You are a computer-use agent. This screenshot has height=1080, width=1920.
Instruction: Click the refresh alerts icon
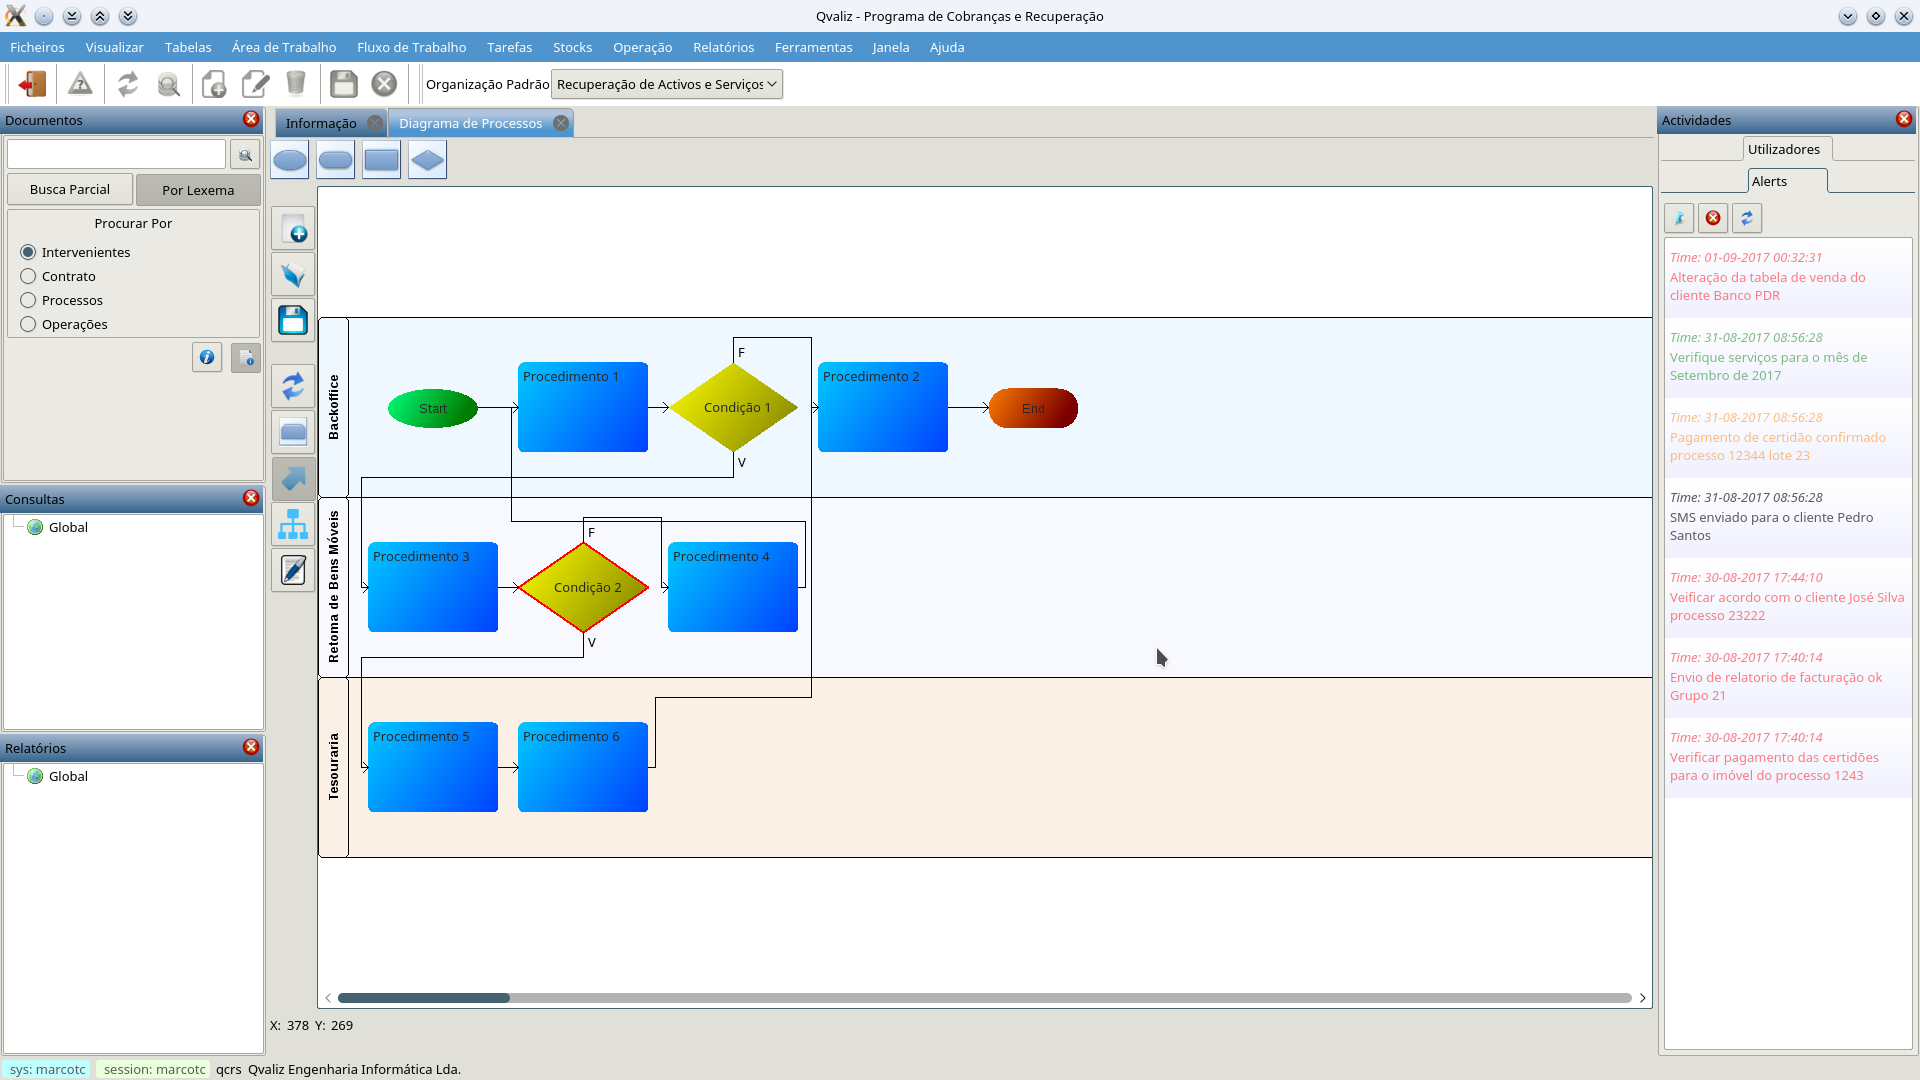(x=1747, y=218)
